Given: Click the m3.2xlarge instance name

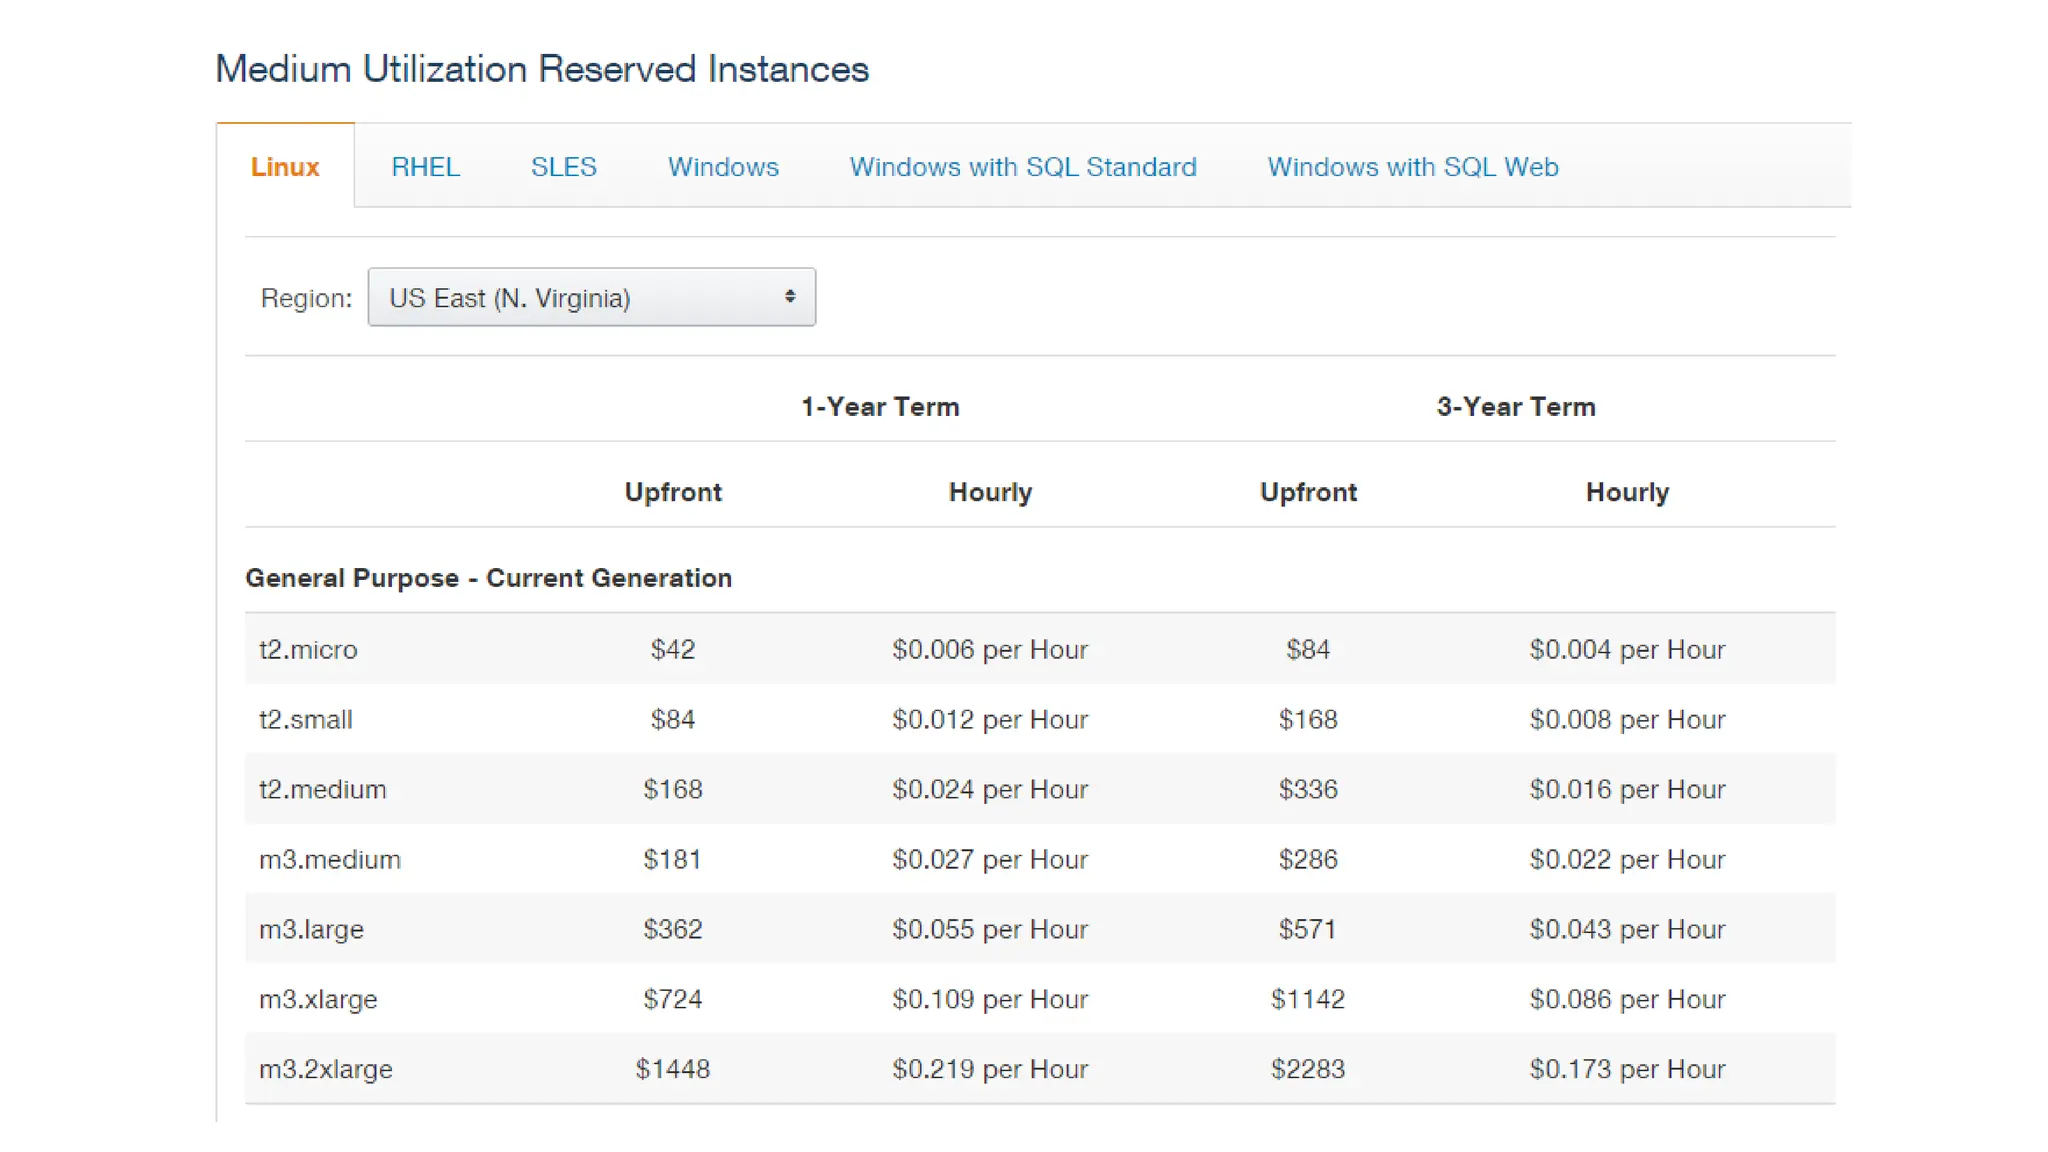Looking at the screenshot, I should (x=326, y=1070).
